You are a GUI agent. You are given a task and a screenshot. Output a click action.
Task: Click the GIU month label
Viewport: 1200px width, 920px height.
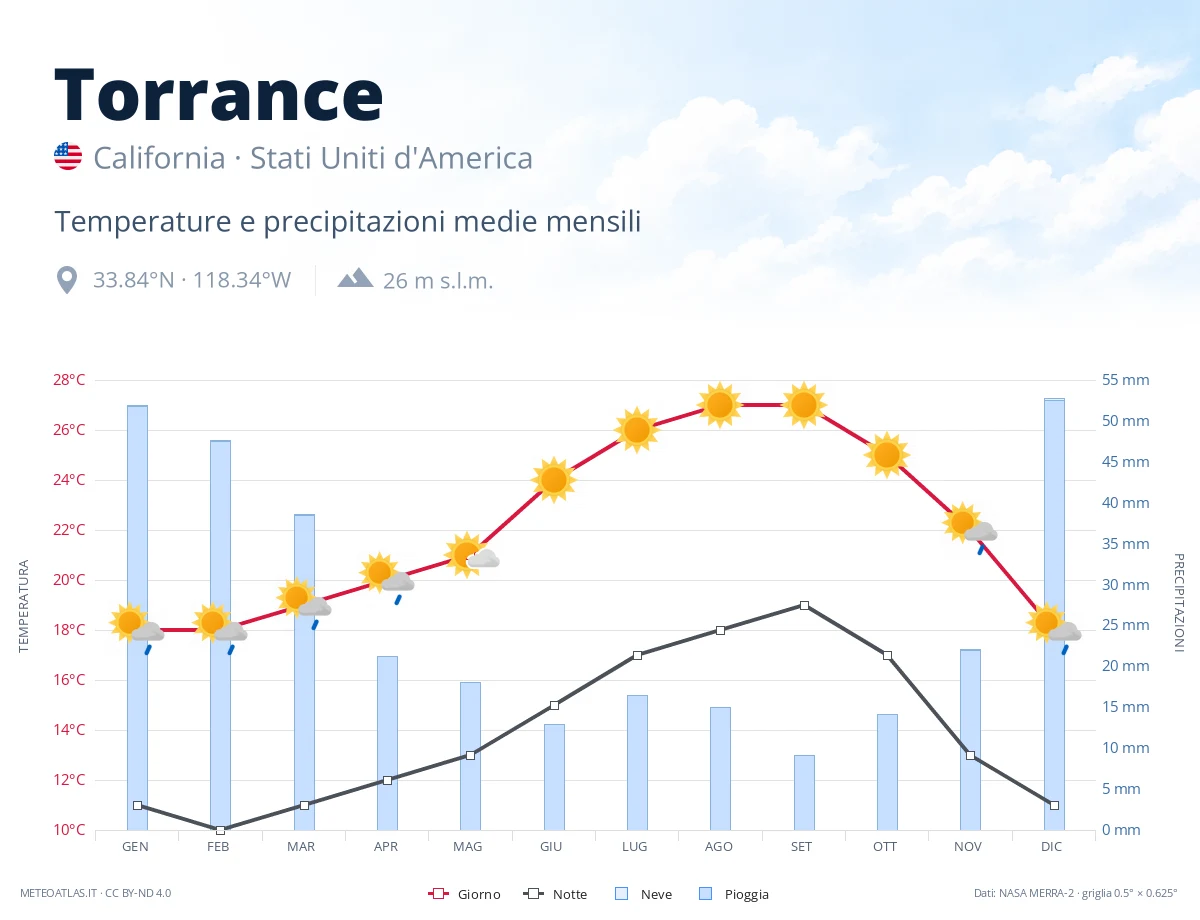click(x=551, y=846)
